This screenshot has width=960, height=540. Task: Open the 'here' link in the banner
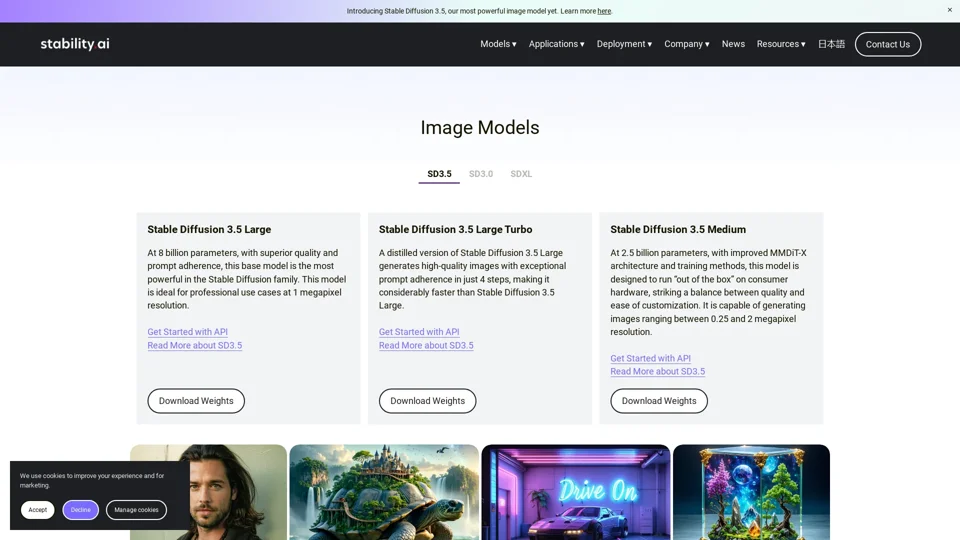click(604, 11)
